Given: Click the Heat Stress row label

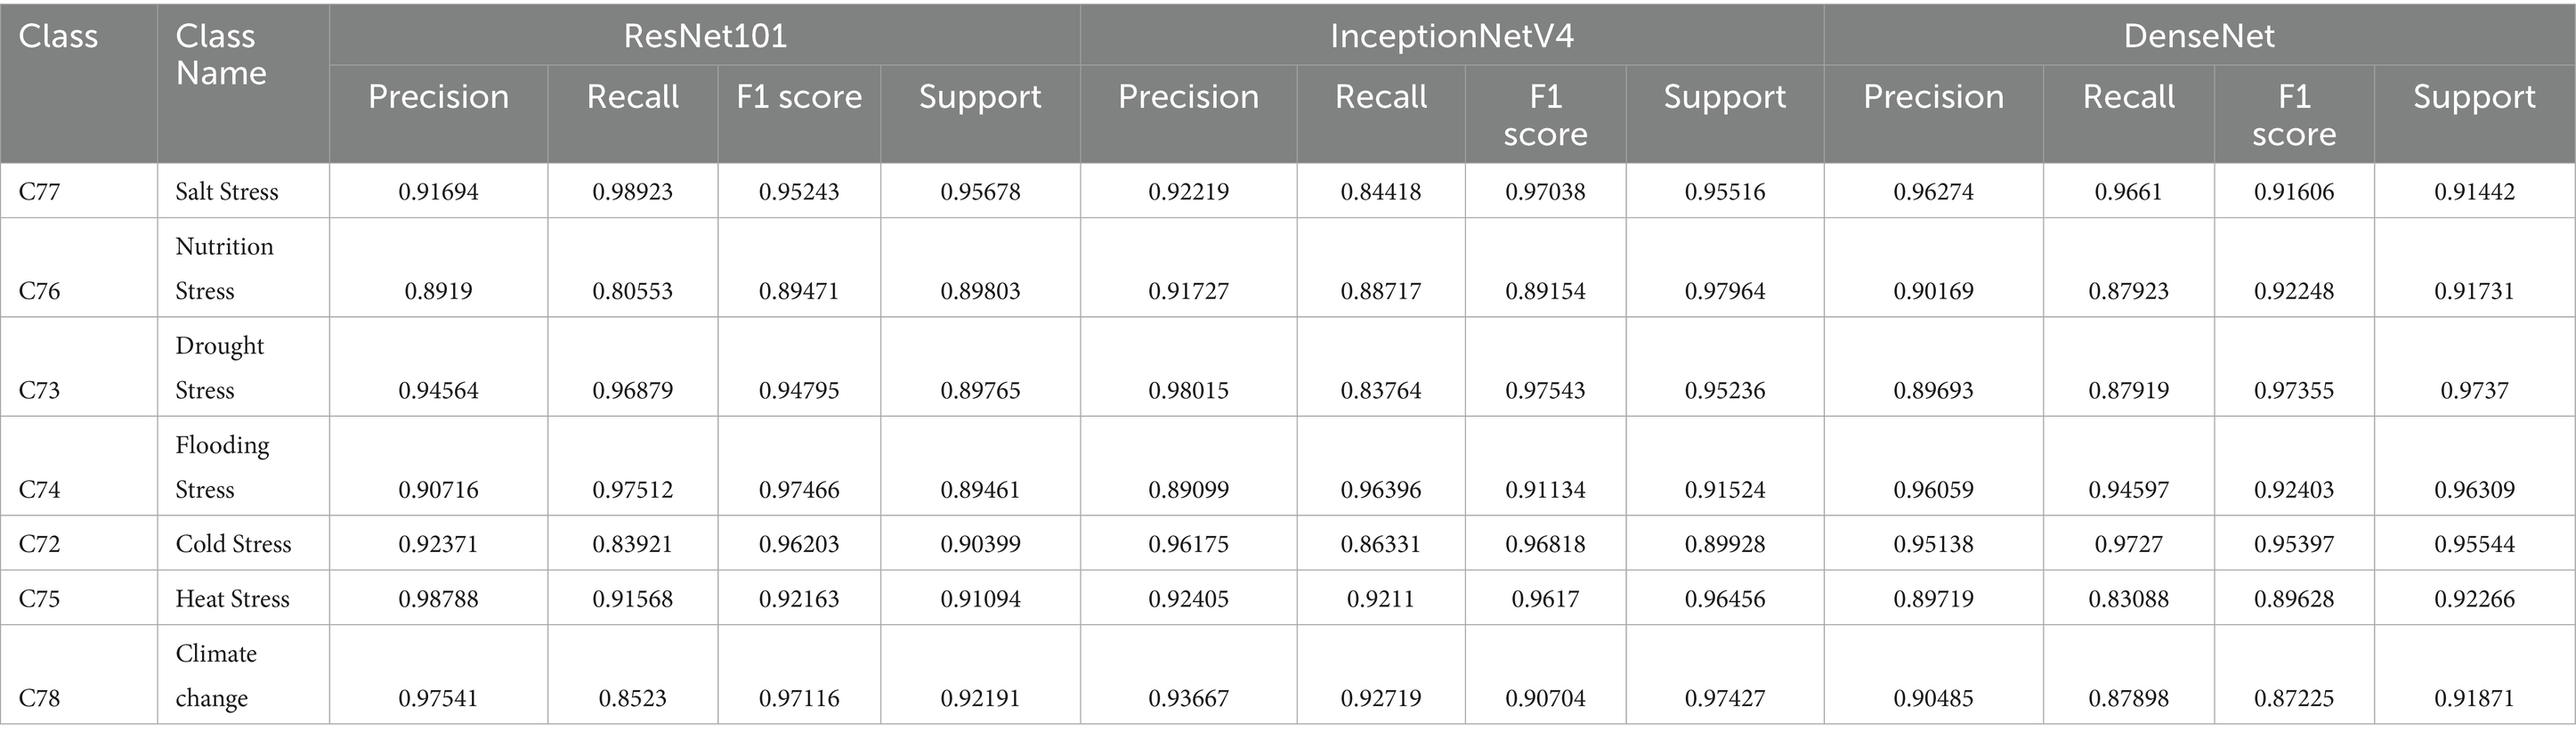Looking at the screenshot, I should 232,599.
